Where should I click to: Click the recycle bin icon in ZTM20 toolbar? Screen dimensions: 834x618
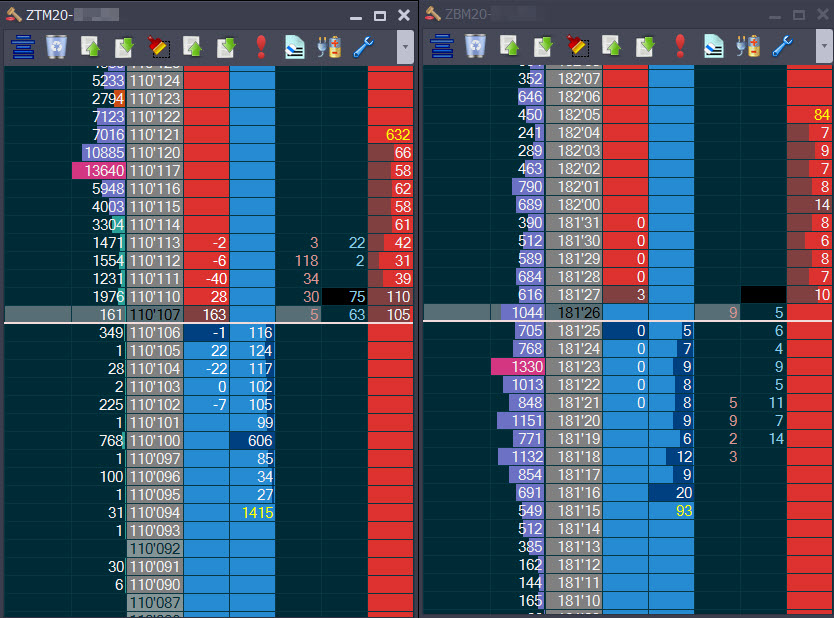57,46
